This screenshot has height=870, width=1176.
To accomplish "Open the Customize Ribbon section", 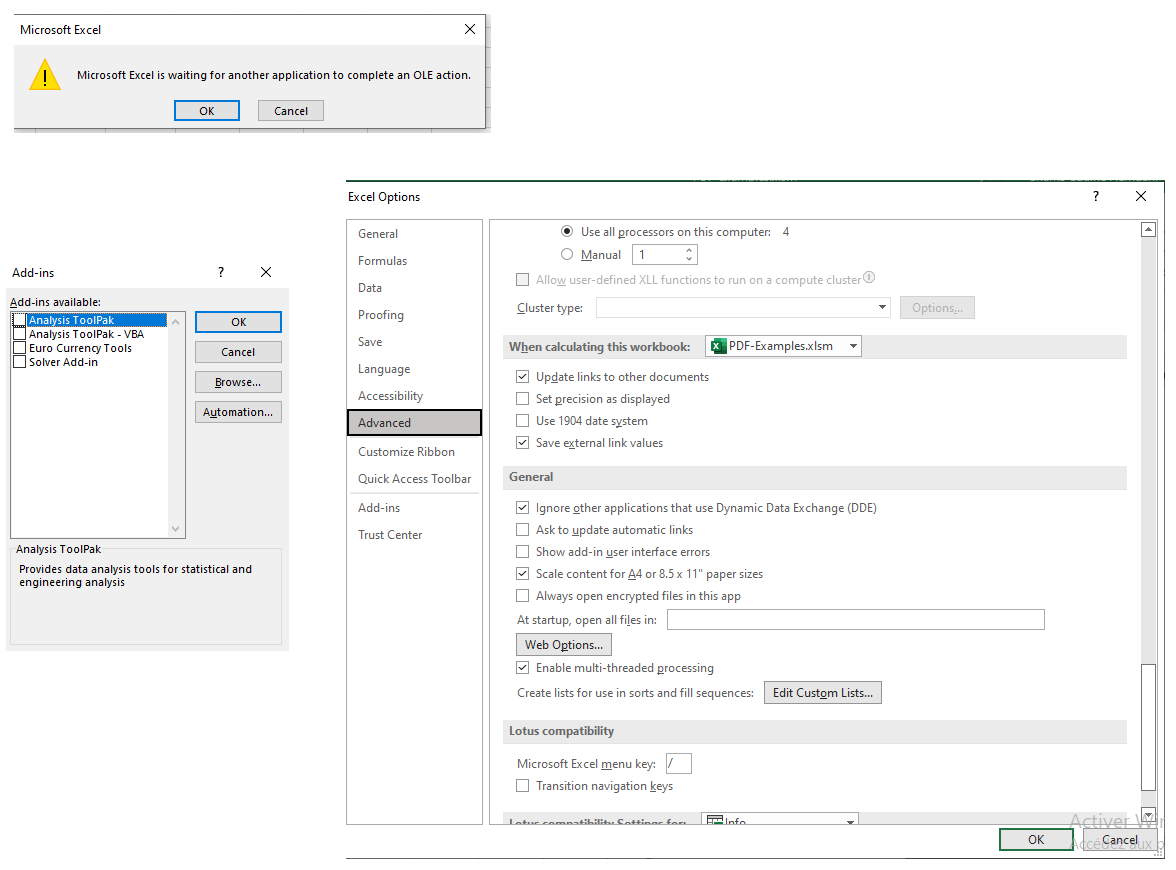I will 404,451.
